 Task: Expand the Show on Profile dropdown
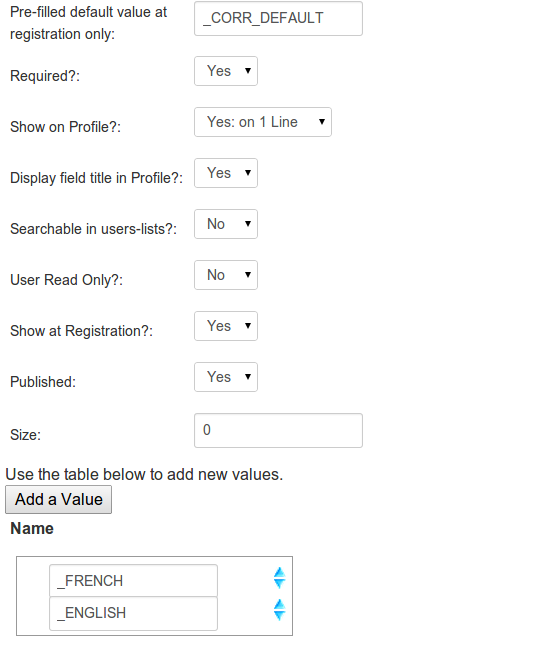pos(263,122)
